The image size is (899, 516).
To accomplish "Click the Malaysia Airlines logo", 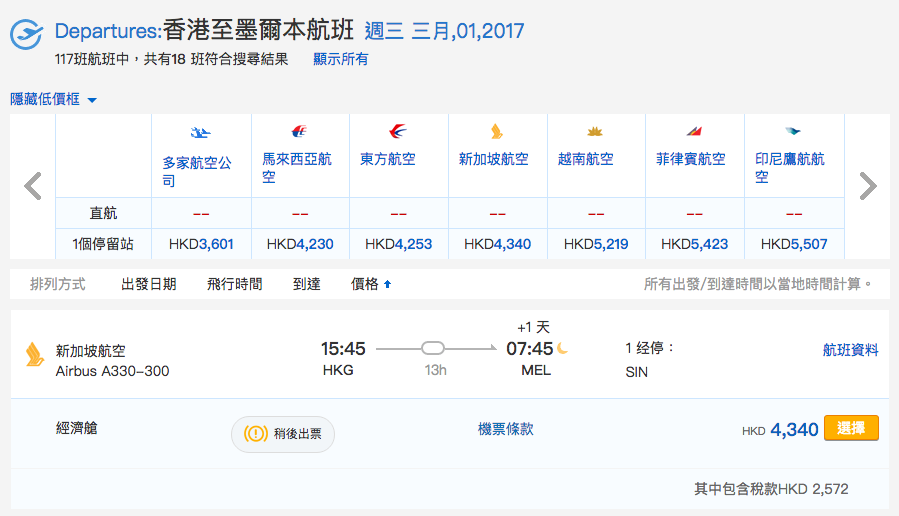I will 299,131.
